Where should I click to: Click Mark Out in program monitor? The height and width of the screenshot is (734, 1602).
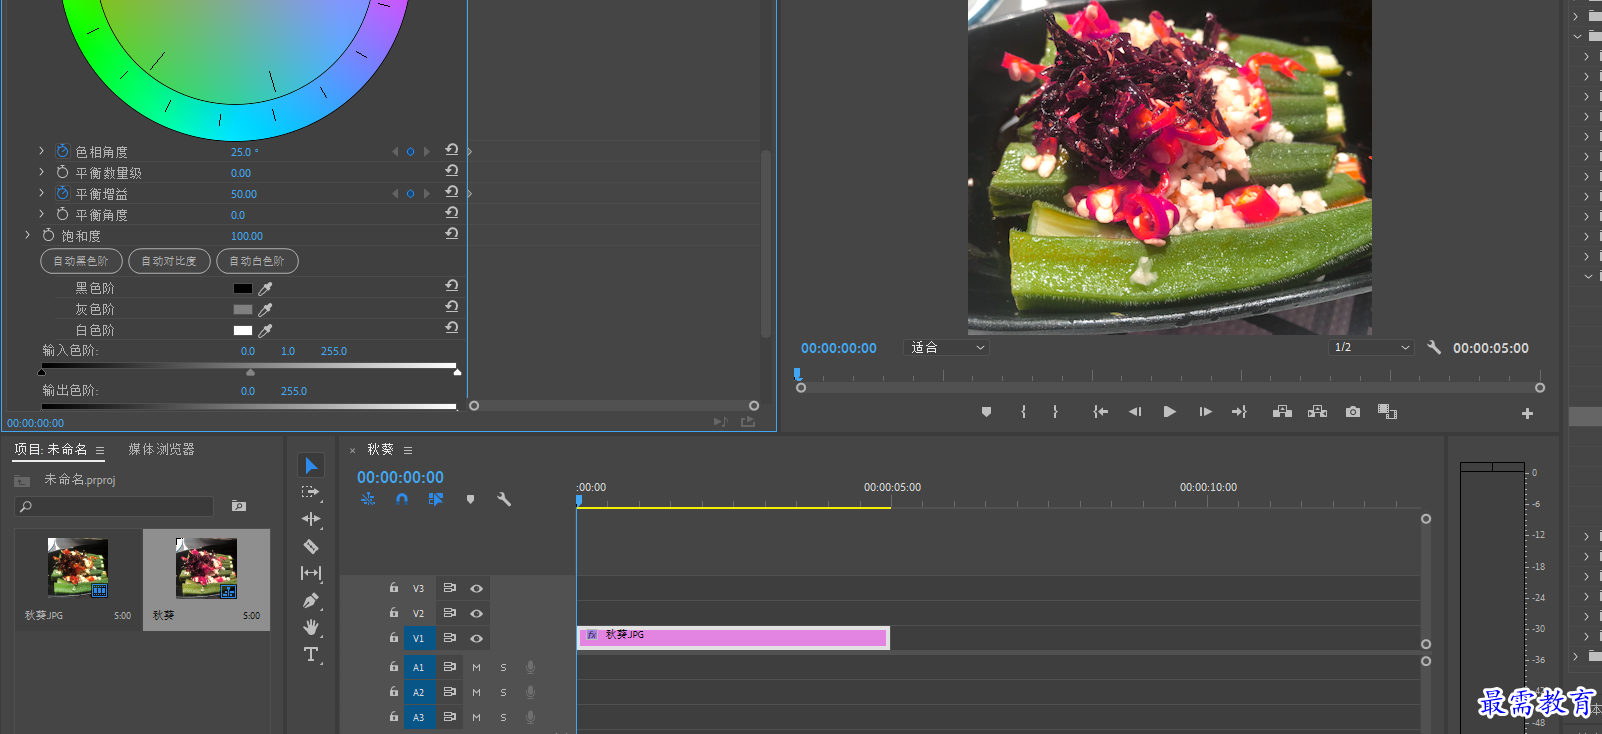coord(1055,412)
